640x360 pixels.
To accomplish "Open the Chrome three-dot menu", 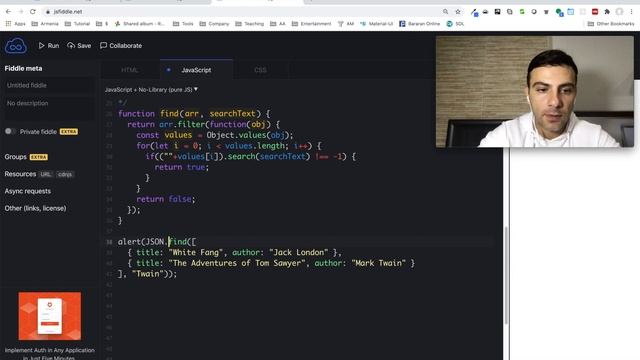I will 631,12.
